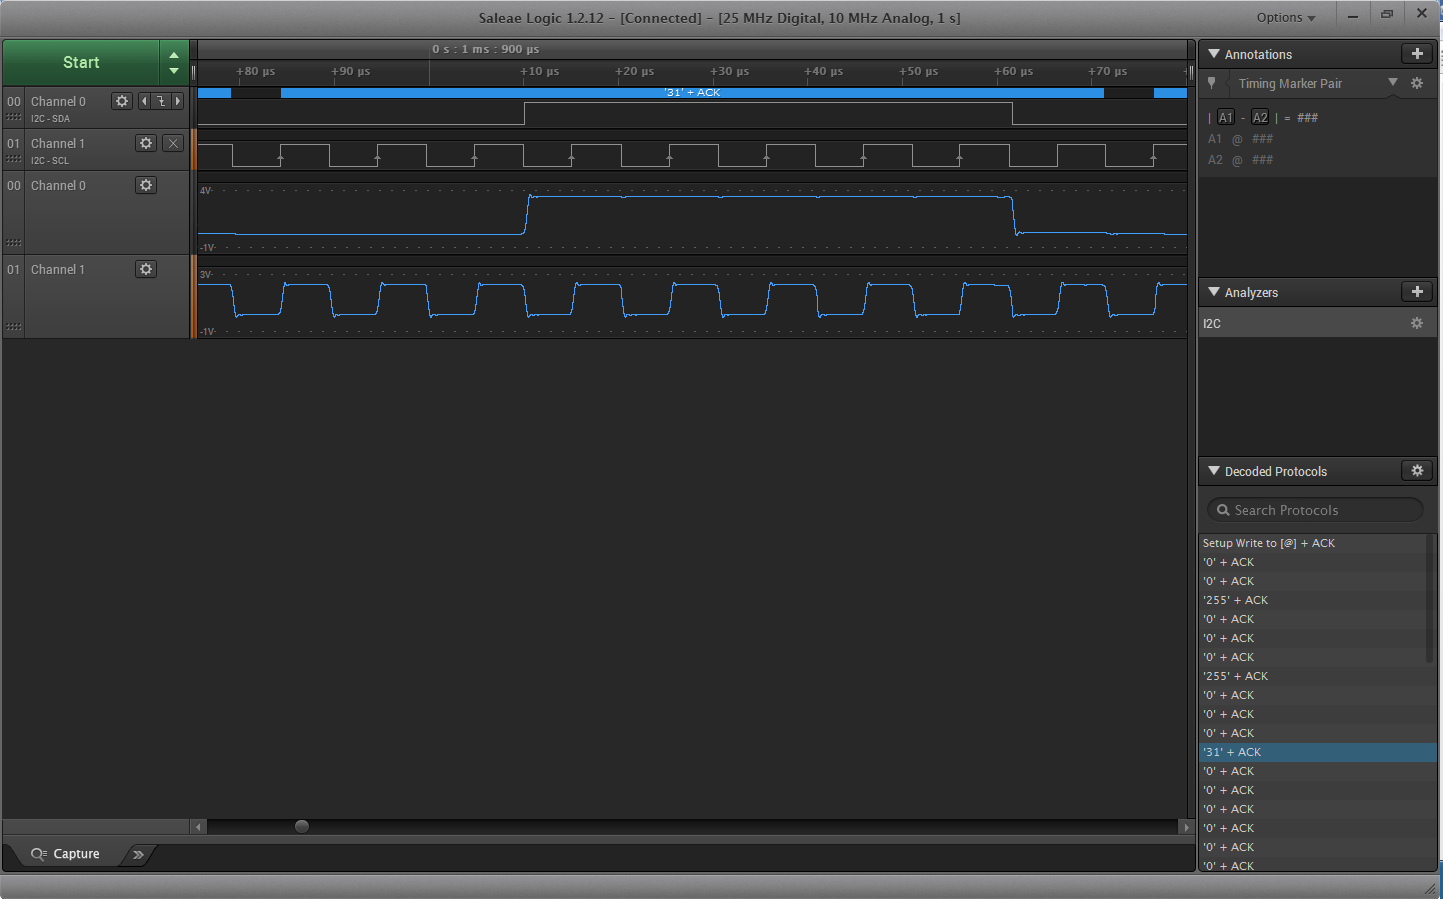The height and width of the screenshot is (899, 1443).
Task: Collapse the Analyzers panel
Action: 1214,292
